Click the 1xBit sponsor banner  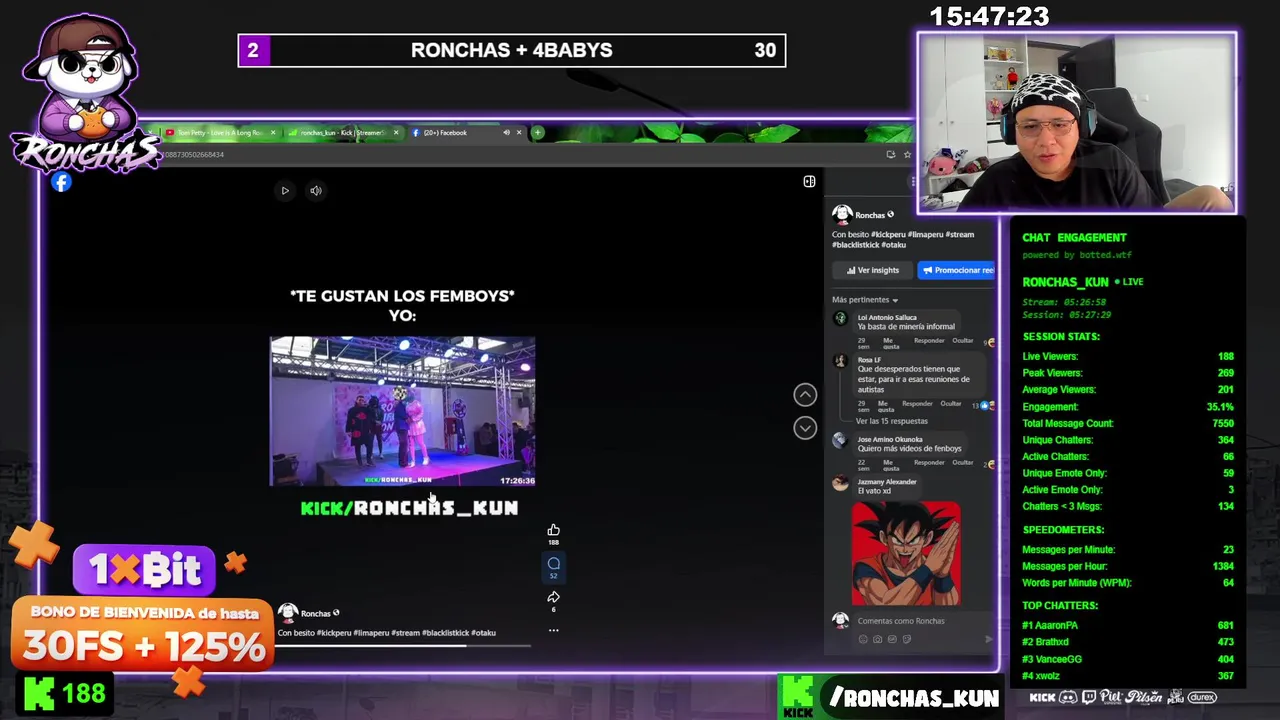pyautogui.click(x=143, y=620)
